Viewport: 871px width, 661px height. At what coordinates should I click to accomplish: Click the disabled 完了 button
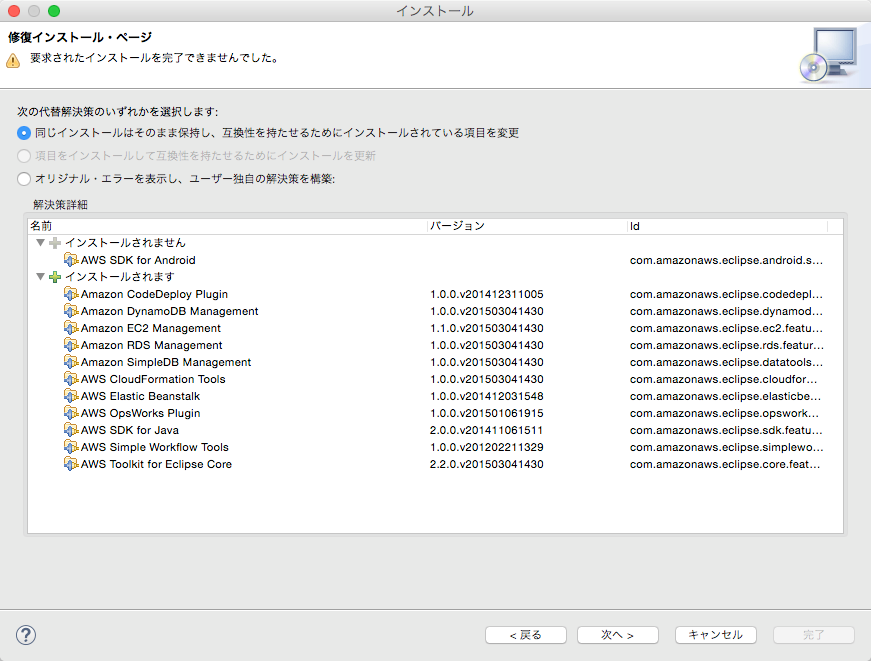[814, 635]
